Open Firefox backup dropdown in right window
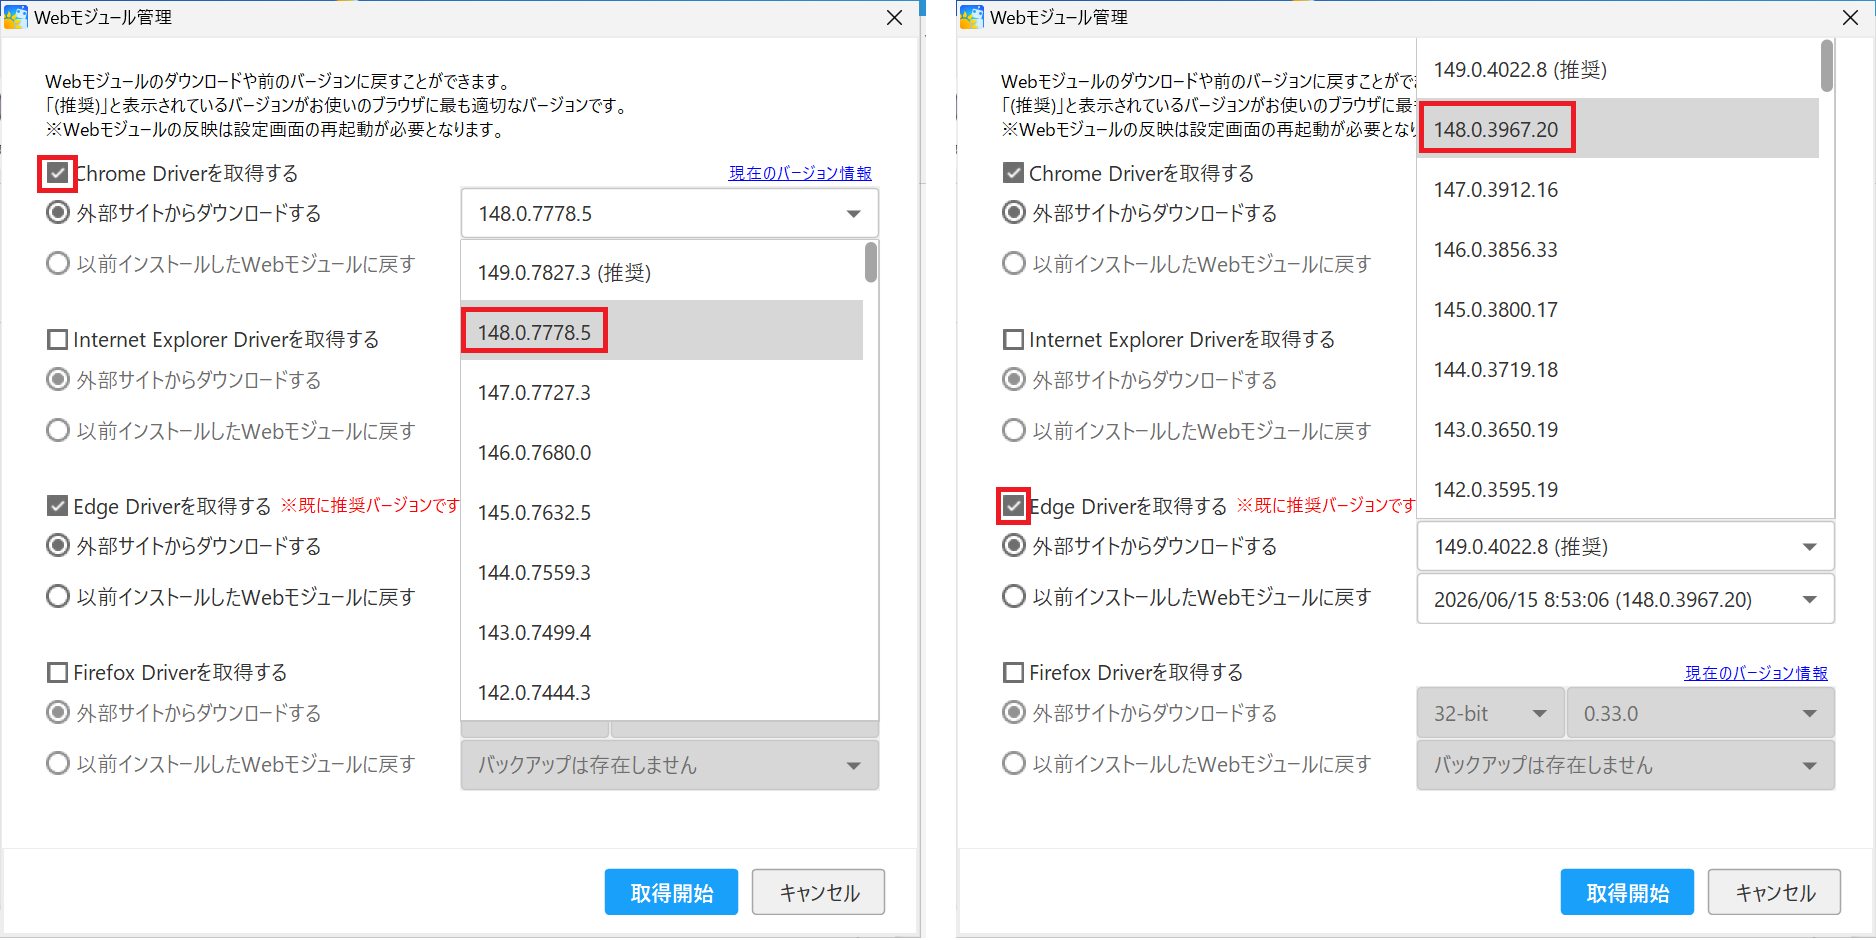Viewport: 1876px width, 940px height. click(x=1625, y=765)
